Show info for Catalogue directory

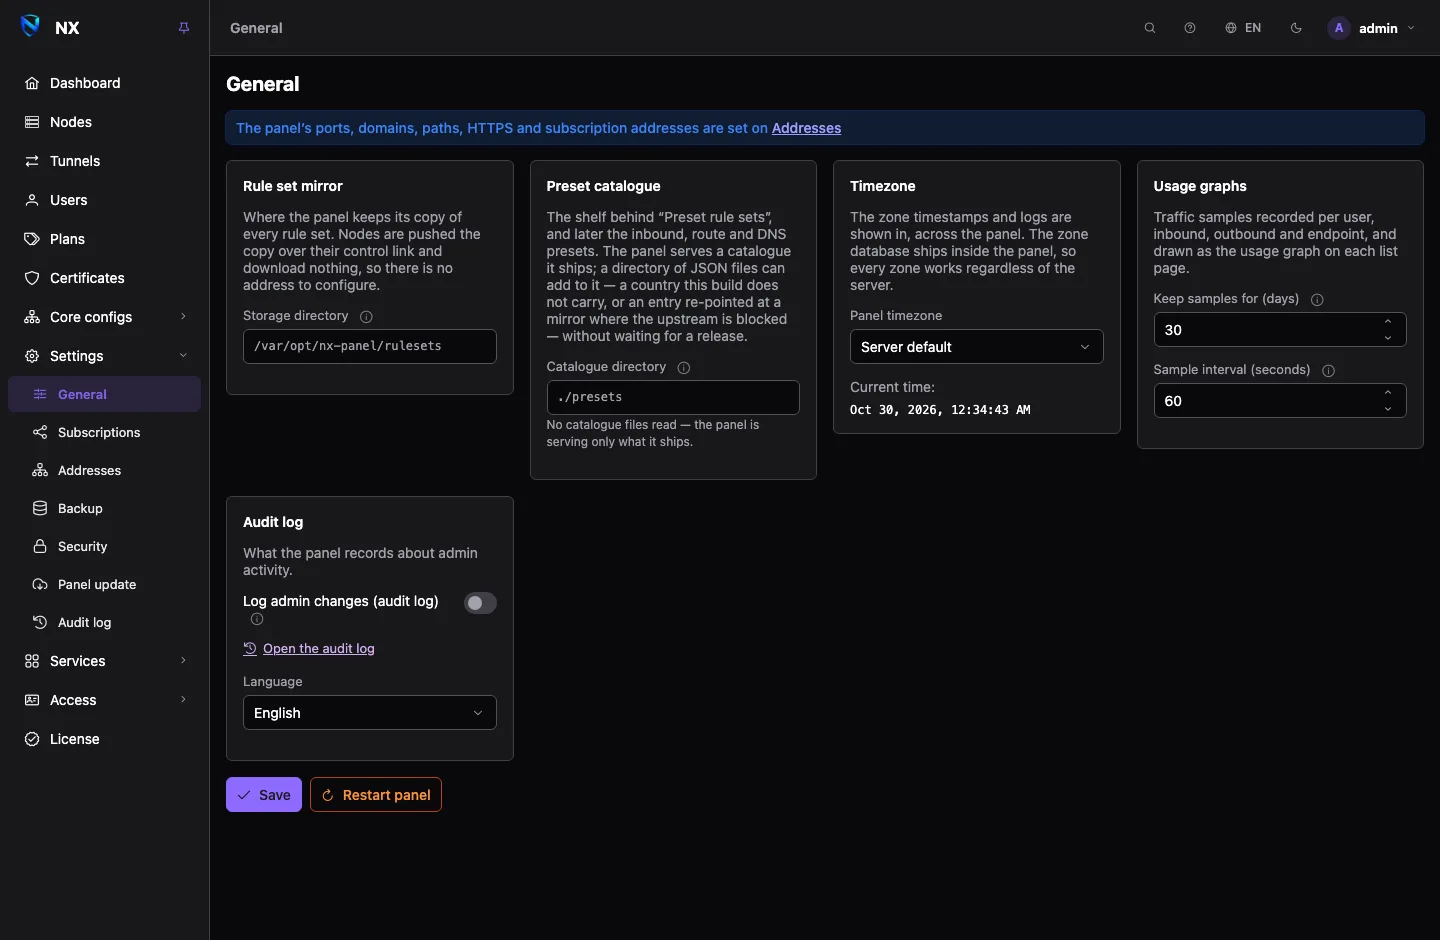pos(684,368)
